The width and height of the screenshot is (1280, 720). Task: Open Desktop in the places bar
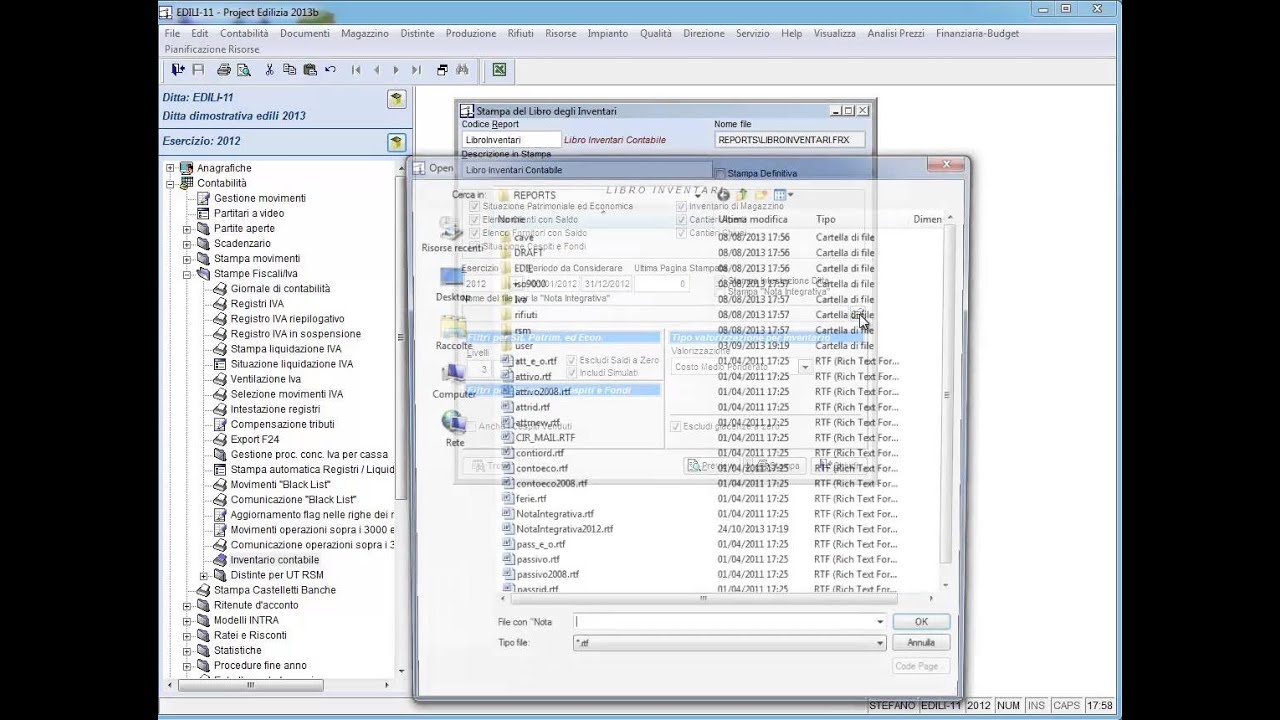tap(452, 284)
